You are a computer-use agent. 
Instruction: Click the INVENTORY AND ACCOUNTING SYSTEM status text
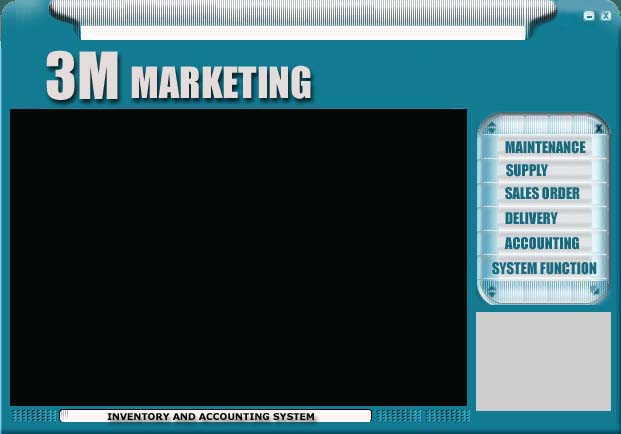click(211, 417)
